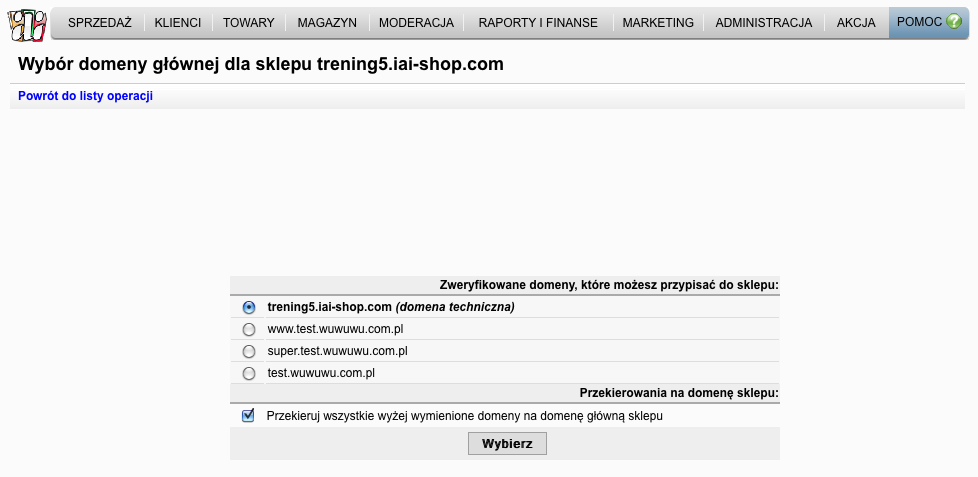978x477 pixels.
Task: Choose the test.wuwuwu.com.pl radio option
Action: (x=249, y=373)
